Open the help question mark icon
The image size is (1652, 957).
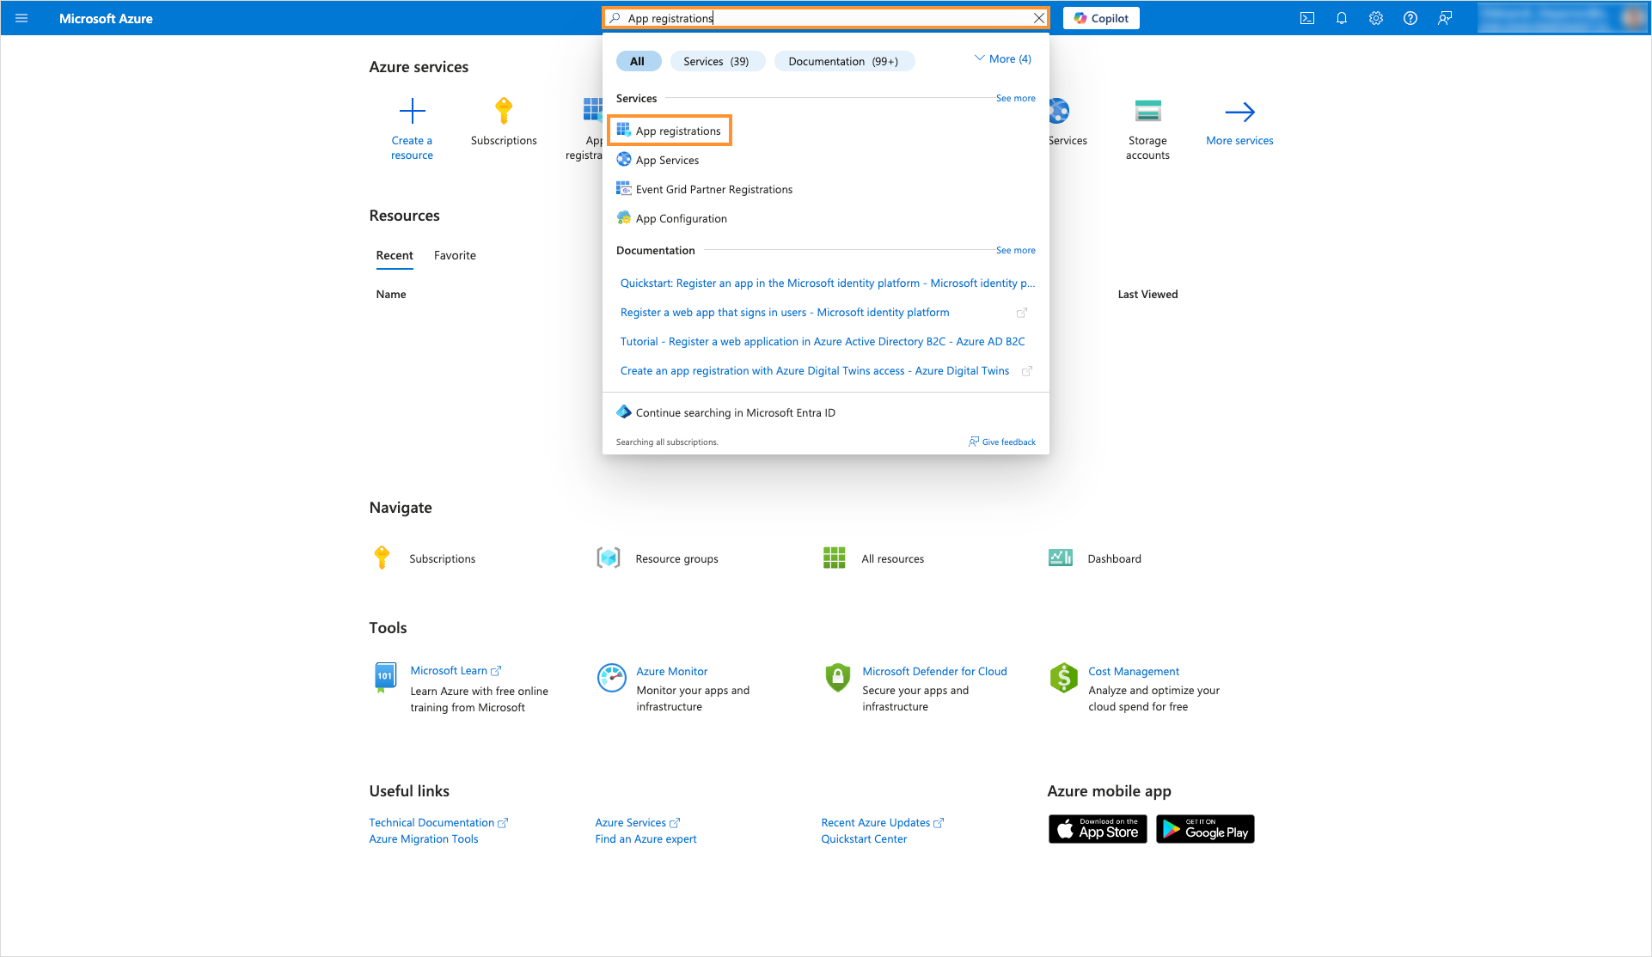[1410, 17]
